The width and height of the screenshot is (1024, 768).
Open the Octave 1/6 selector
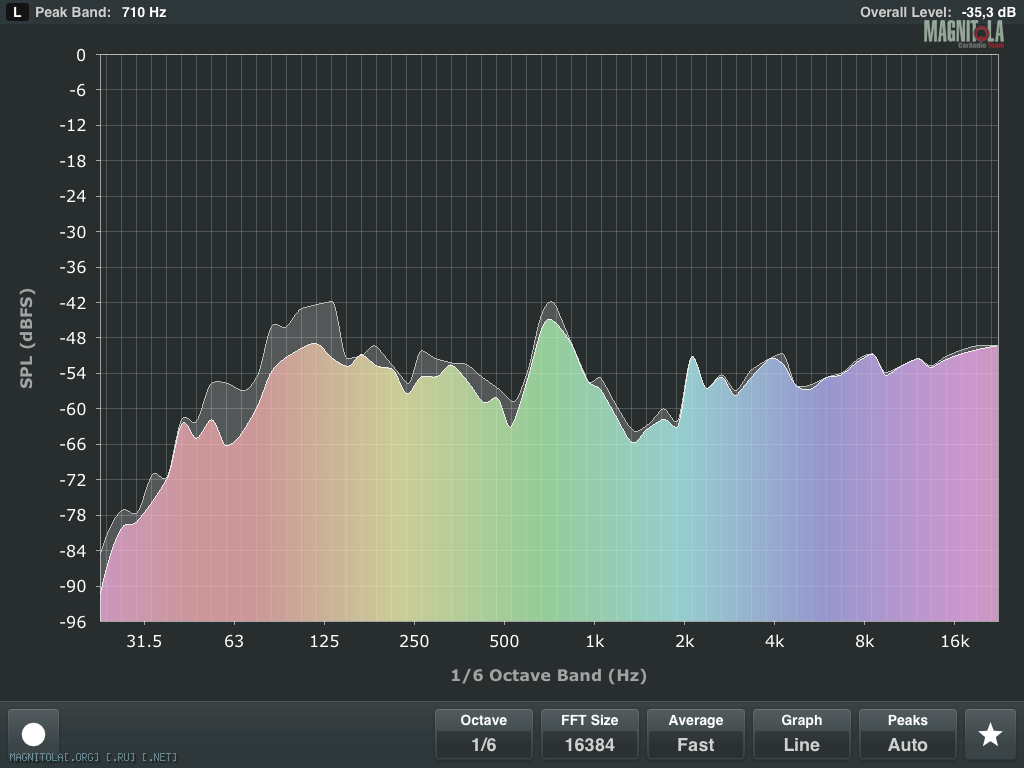point(483,734)
